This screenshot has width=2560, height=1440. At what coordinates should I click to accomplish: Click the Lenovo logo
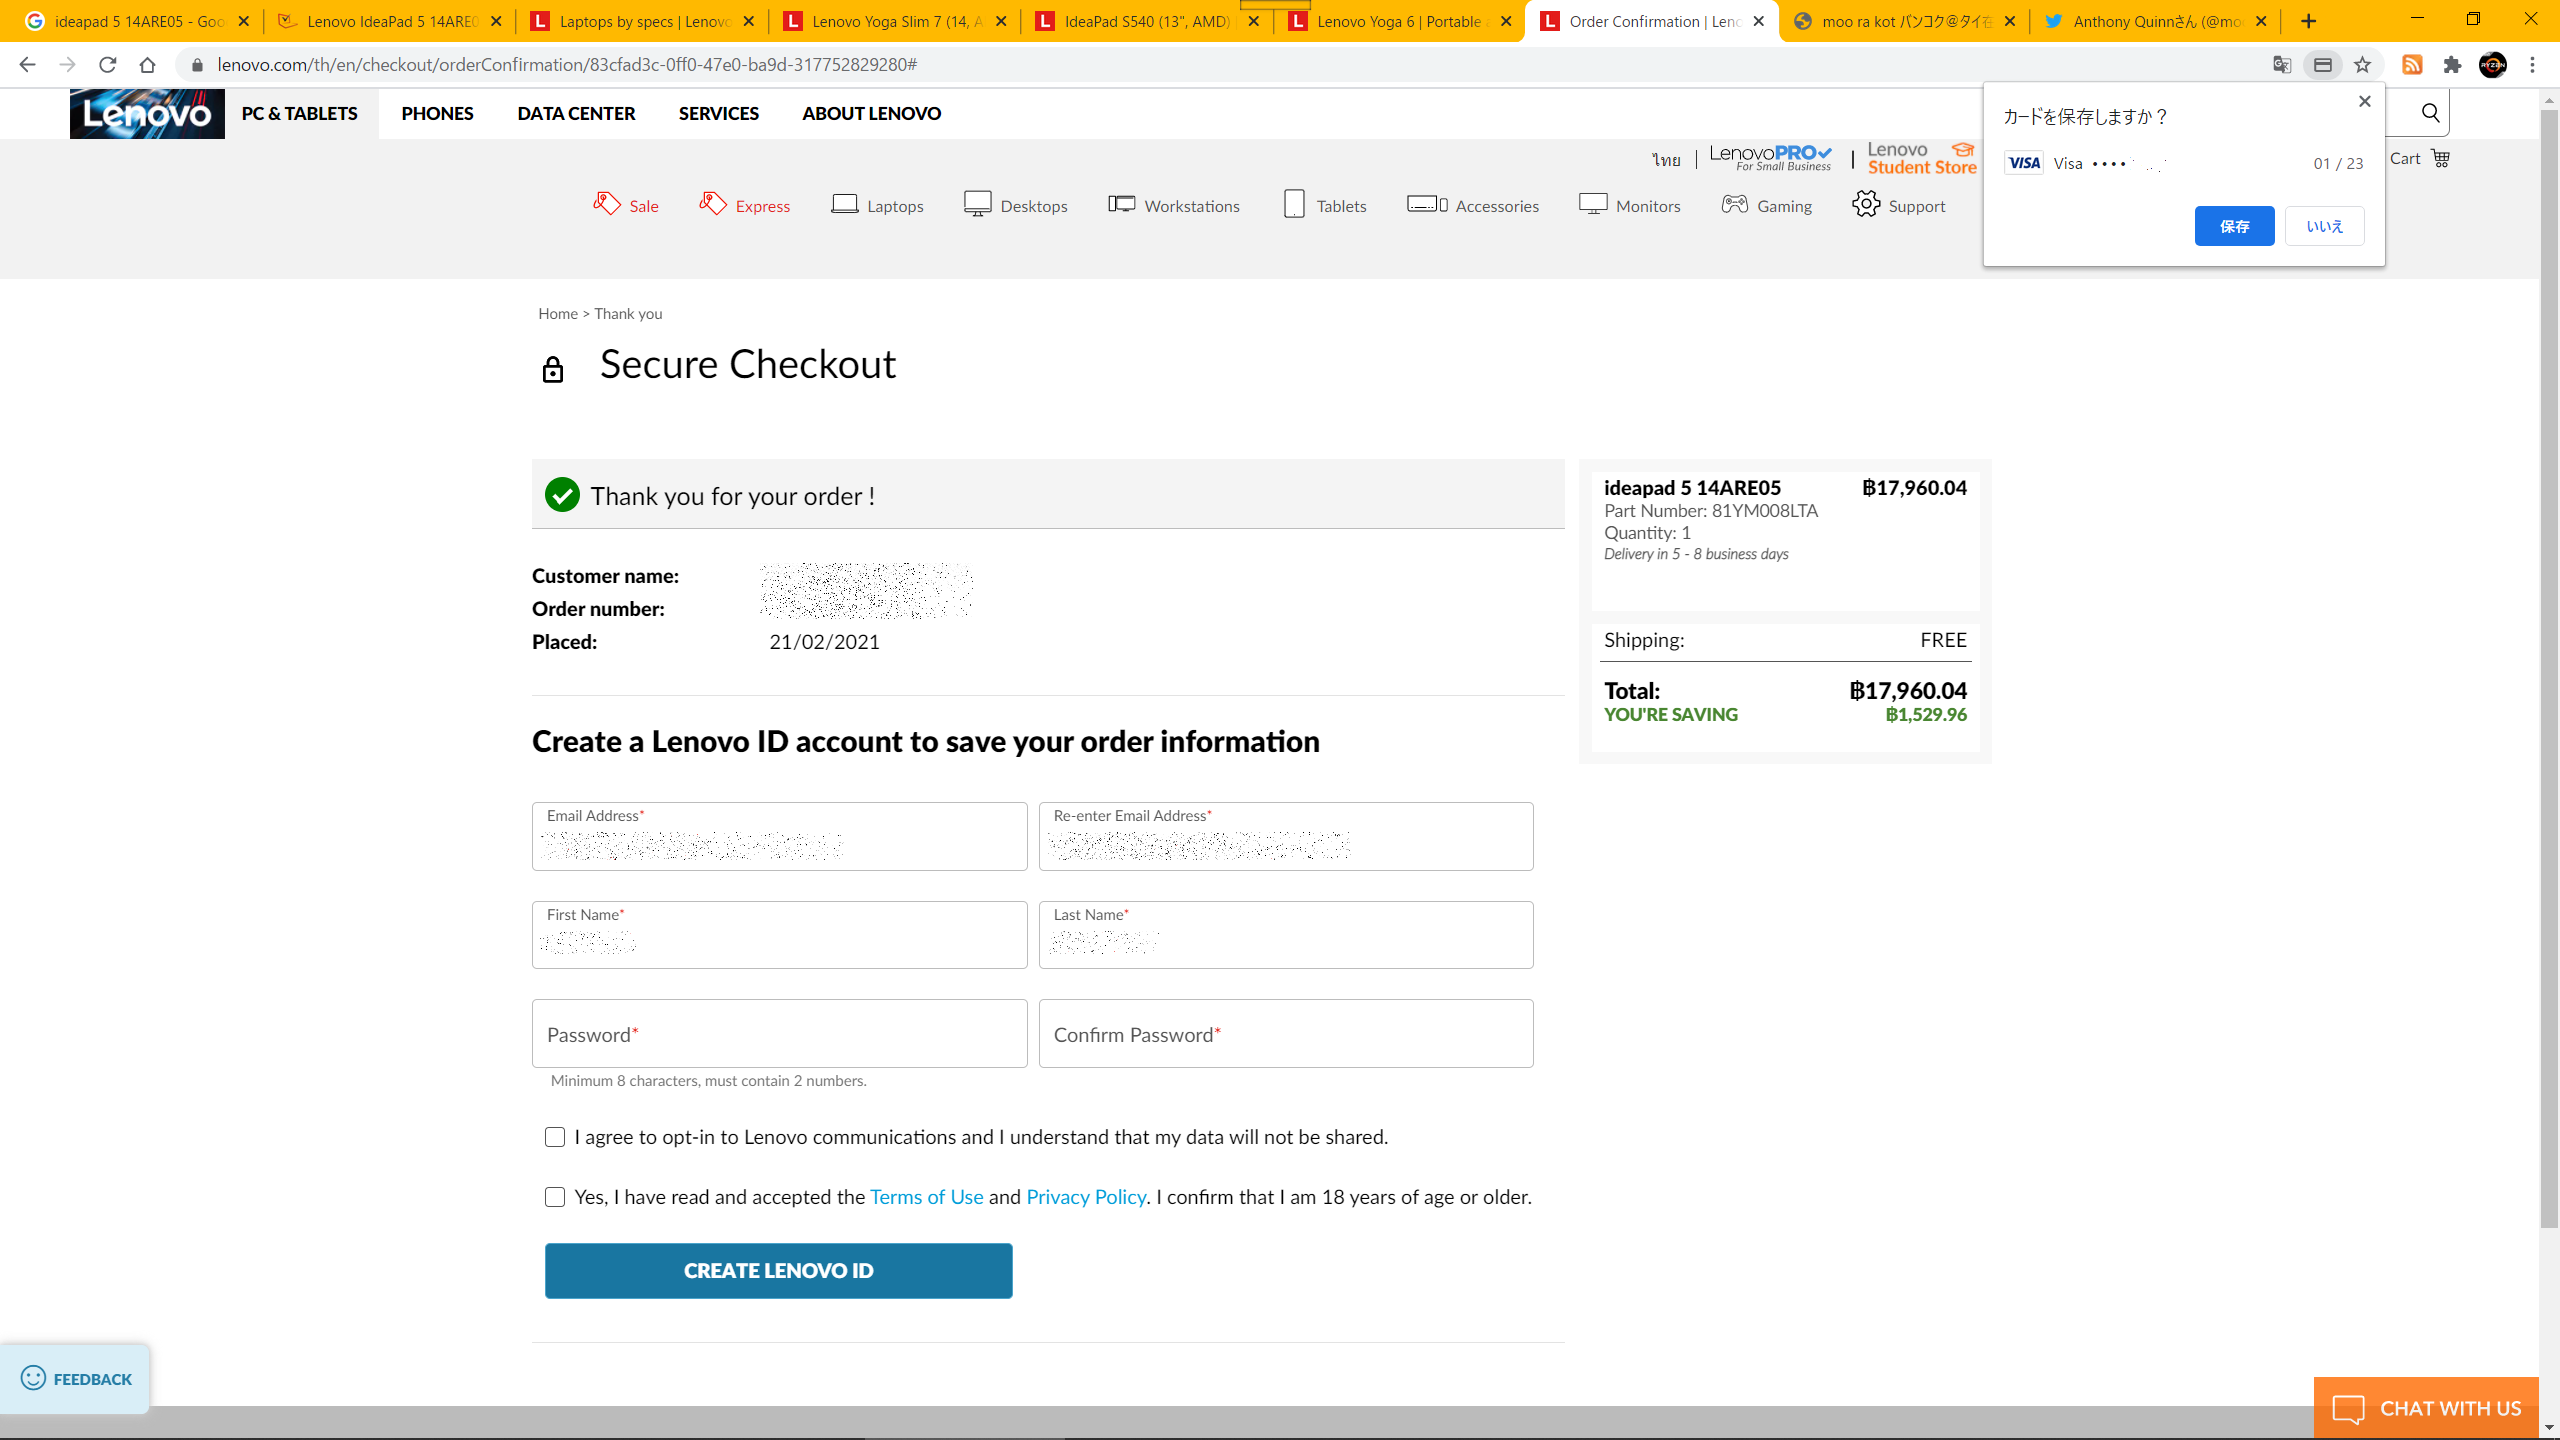[147, 114]
